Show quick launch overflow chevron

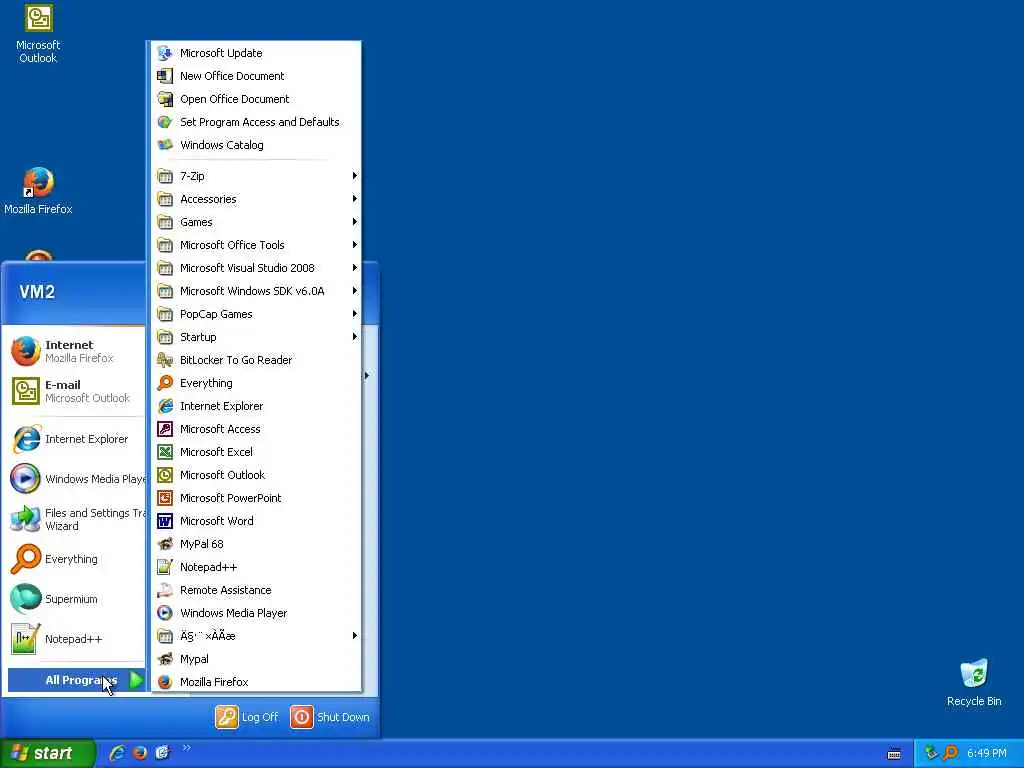pos(187,748)
